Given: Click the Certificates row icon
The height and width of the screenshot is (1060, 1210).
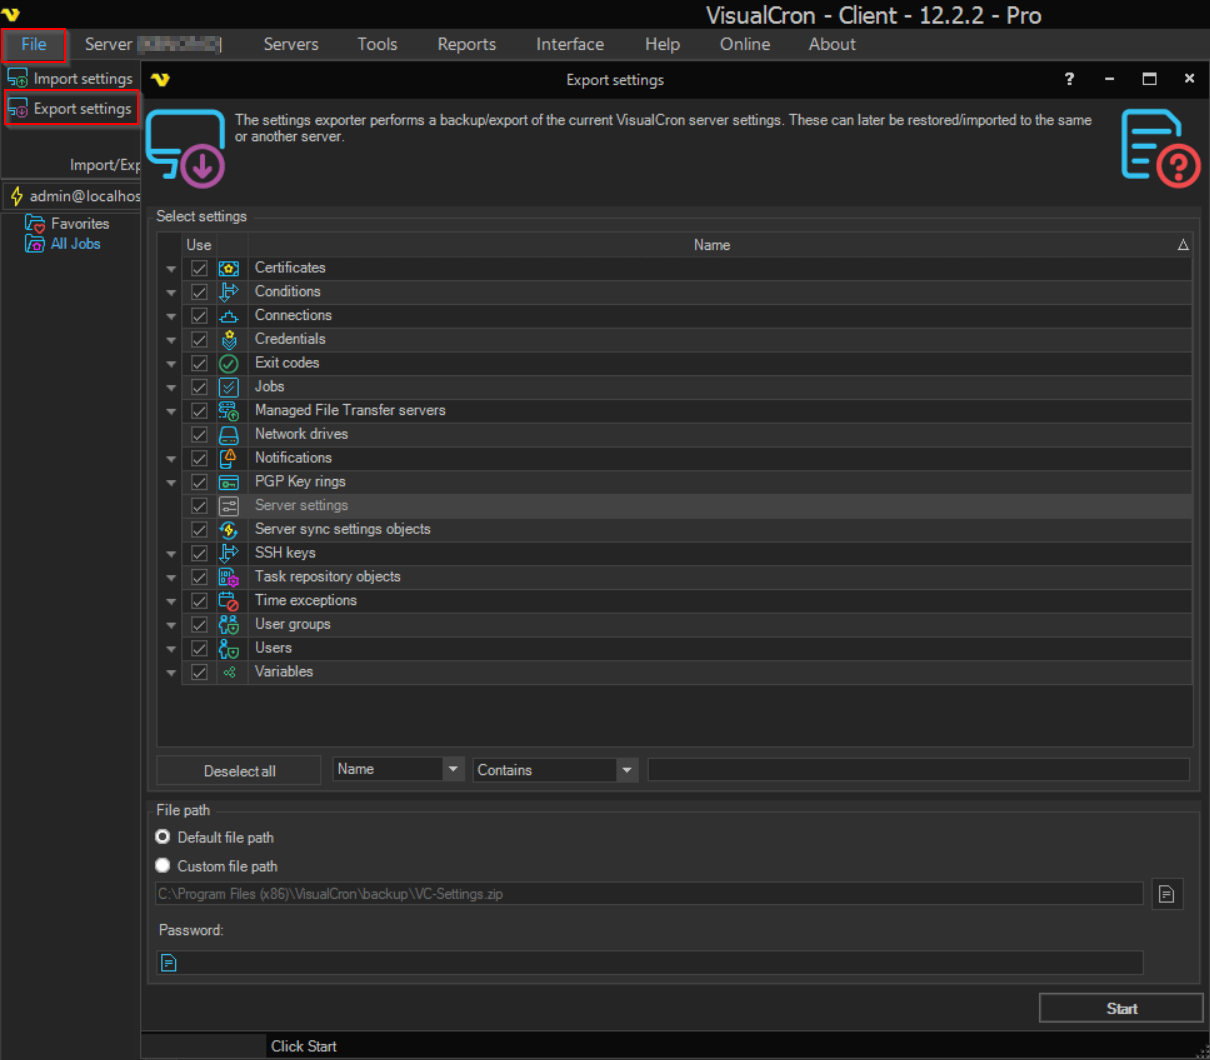Looking at the screenshot, I should [229, 268].
